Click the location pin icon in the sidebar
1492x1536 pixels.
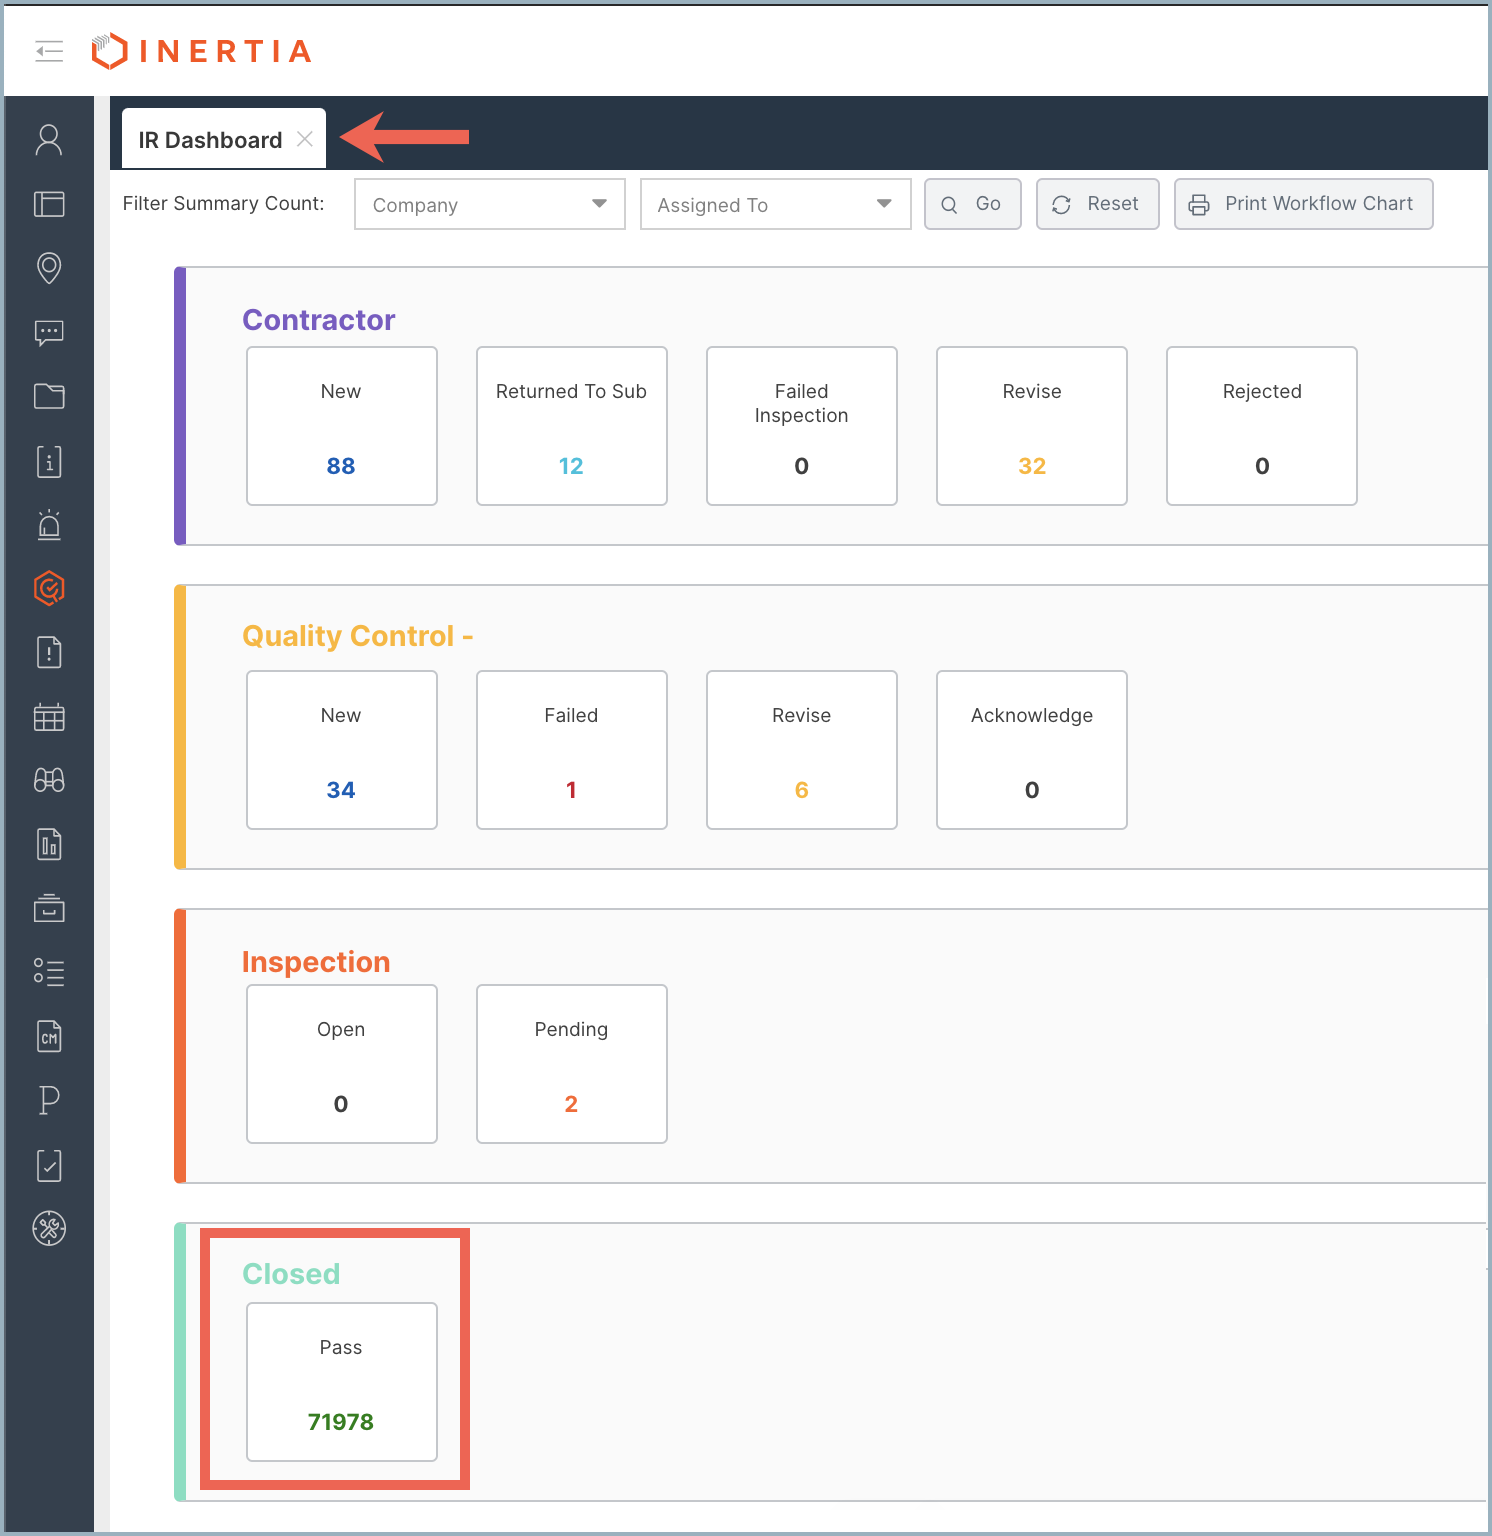point(49,268)
